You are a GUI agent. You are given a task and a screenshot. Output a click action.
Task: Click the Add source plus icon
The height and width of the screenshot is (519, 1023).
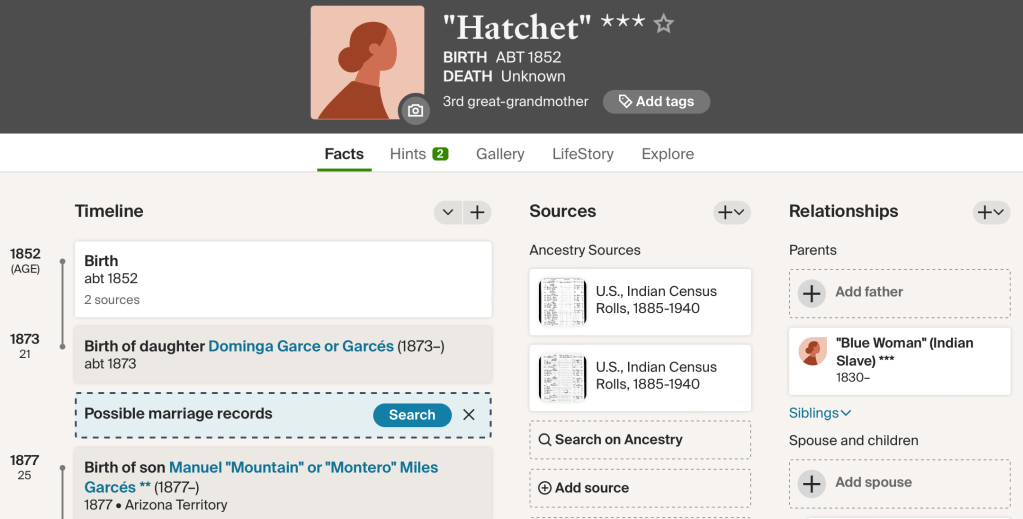tap(545, 488)
